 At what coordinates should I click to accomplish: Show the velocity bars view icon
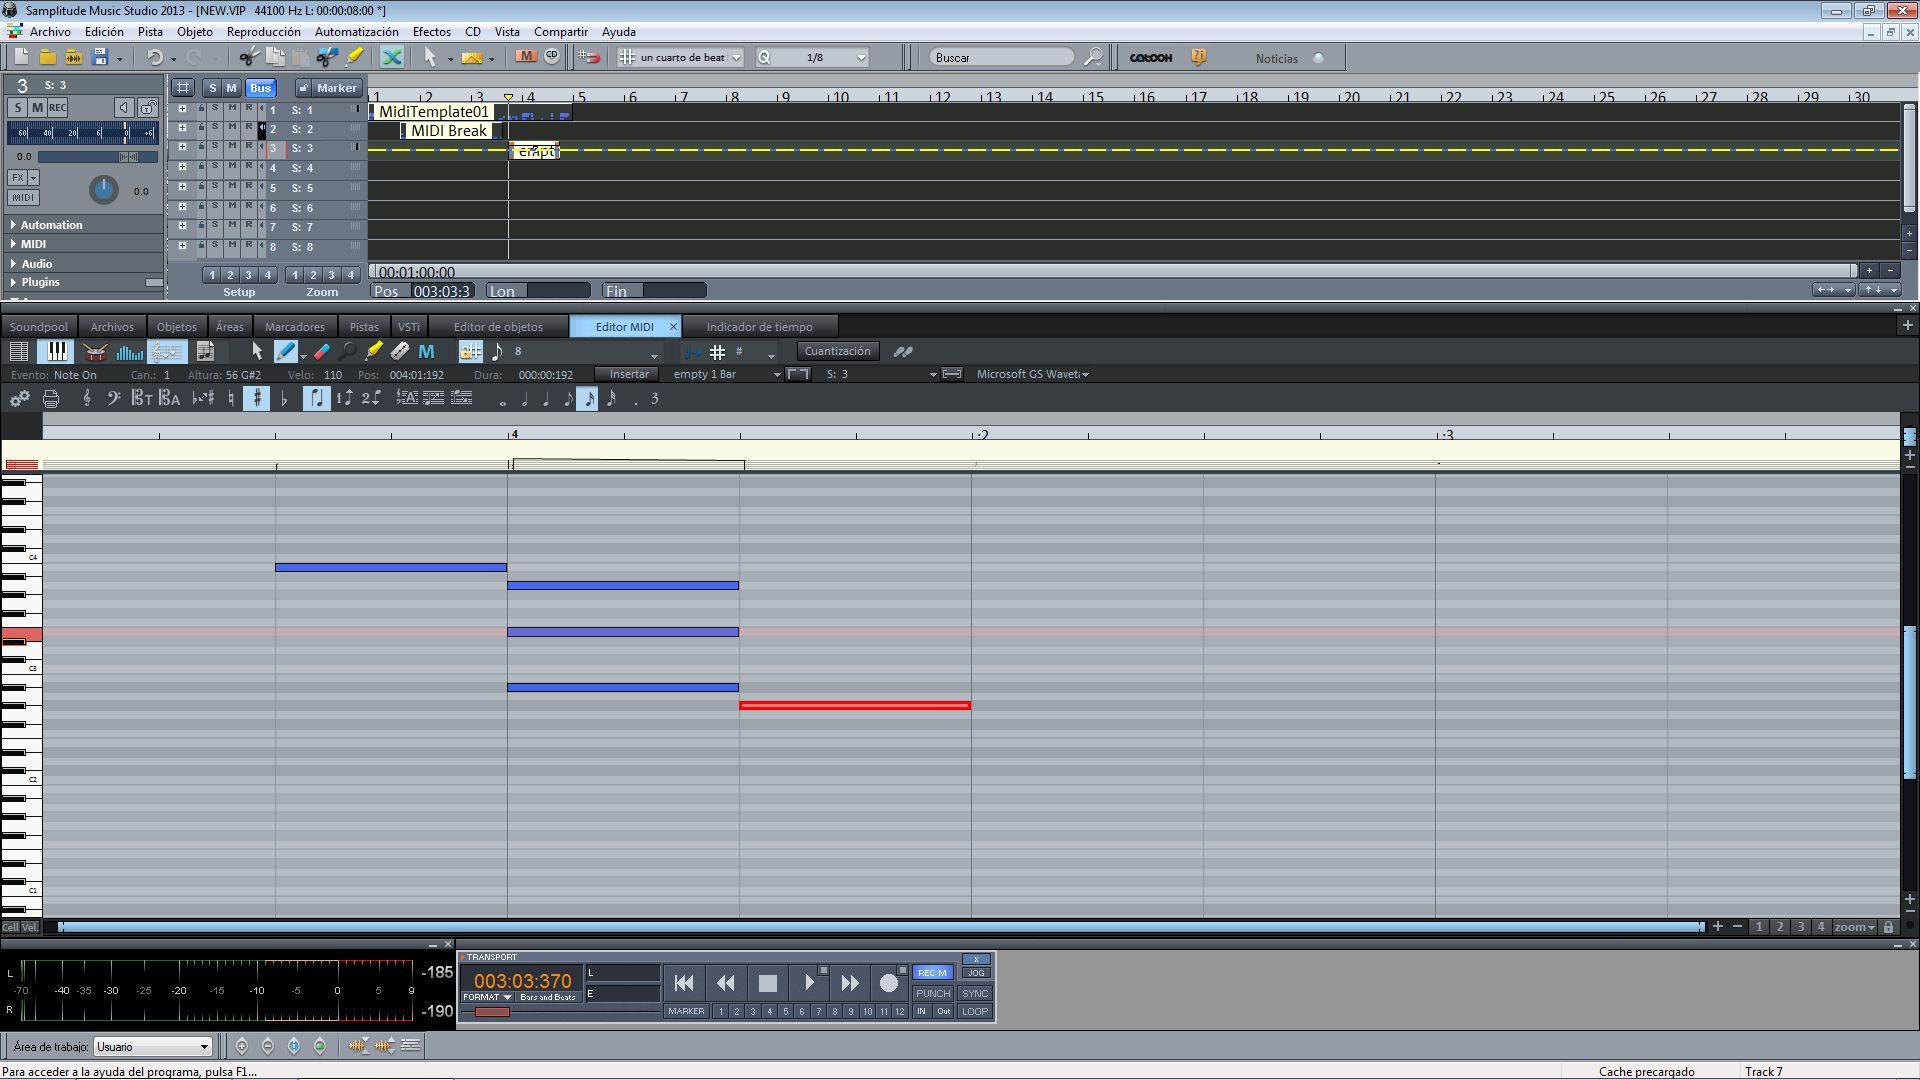click(x=130, y=352)
